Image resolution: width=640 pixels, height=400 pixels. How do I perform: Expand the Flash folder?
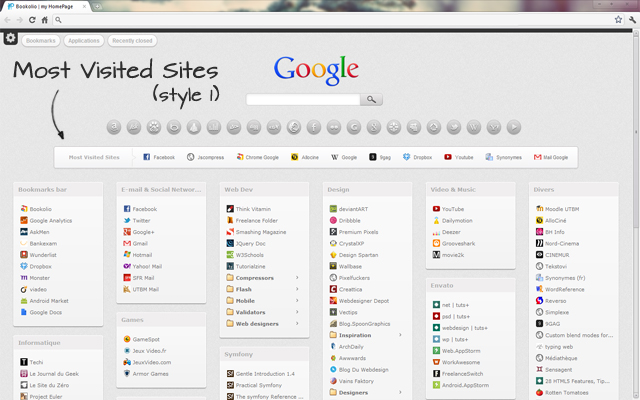click(262, 289)
